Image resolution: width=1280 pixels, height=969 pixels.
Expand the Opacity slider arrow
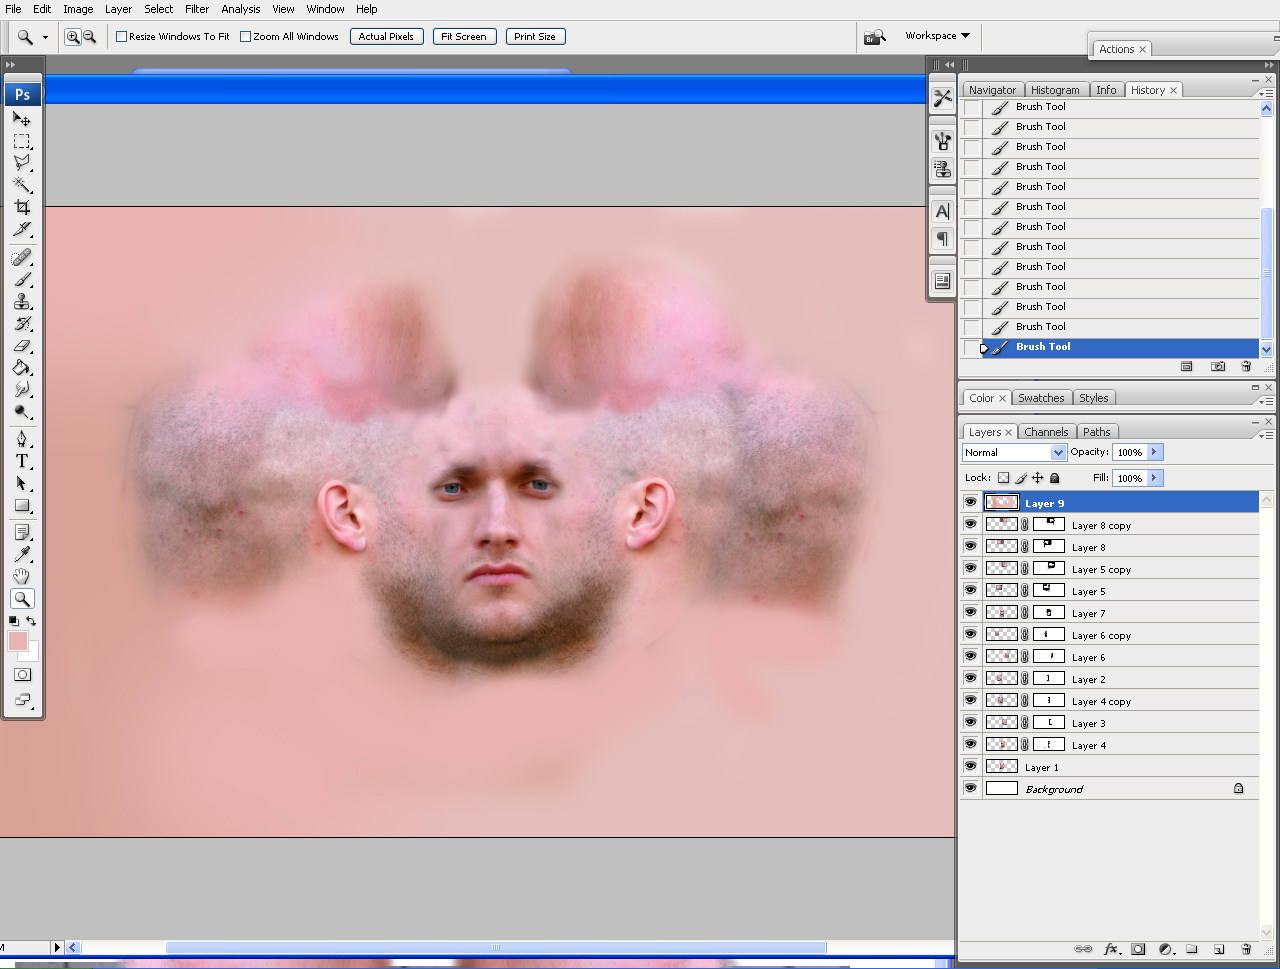(x=1154, y=452)
